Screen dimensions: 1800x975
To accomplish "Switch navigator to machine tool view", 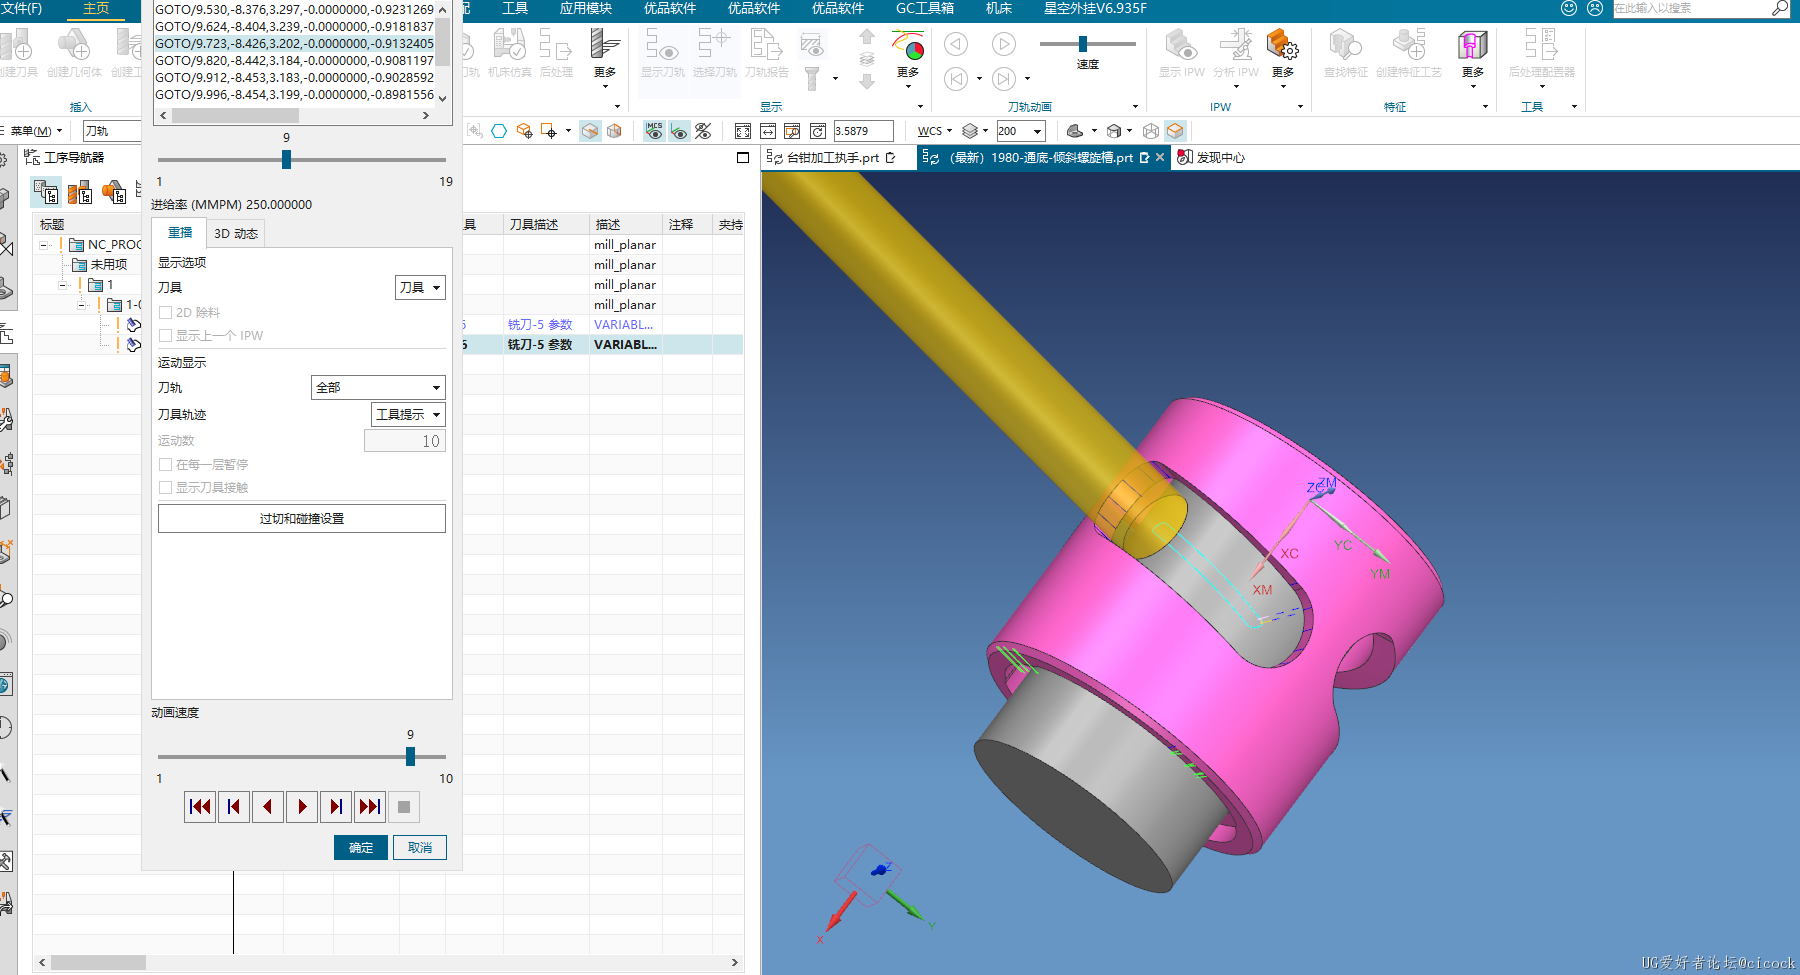I will coord(80,192).
